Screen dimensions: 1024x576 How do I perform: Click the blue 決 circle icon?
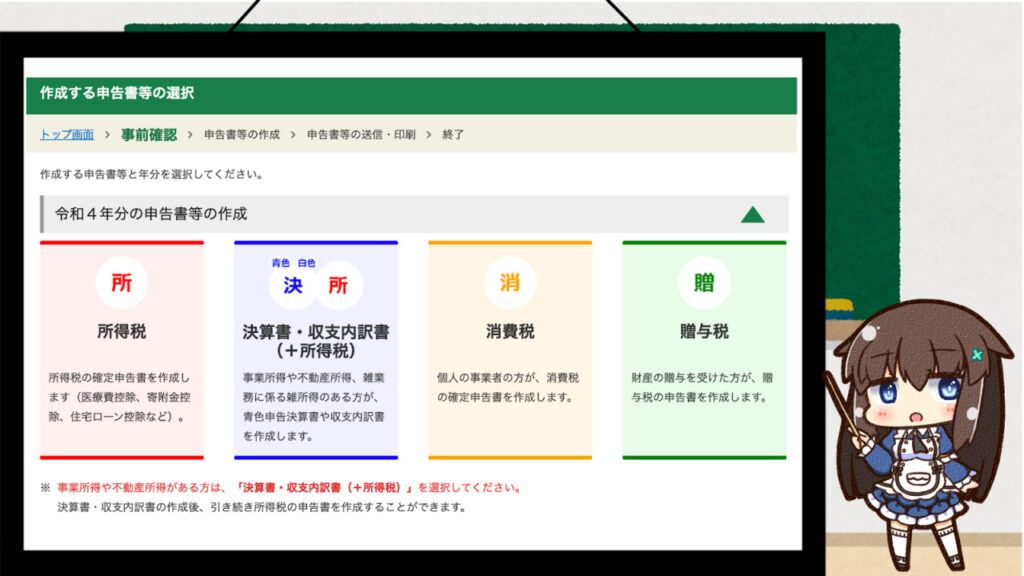click(x=292, y=285)
